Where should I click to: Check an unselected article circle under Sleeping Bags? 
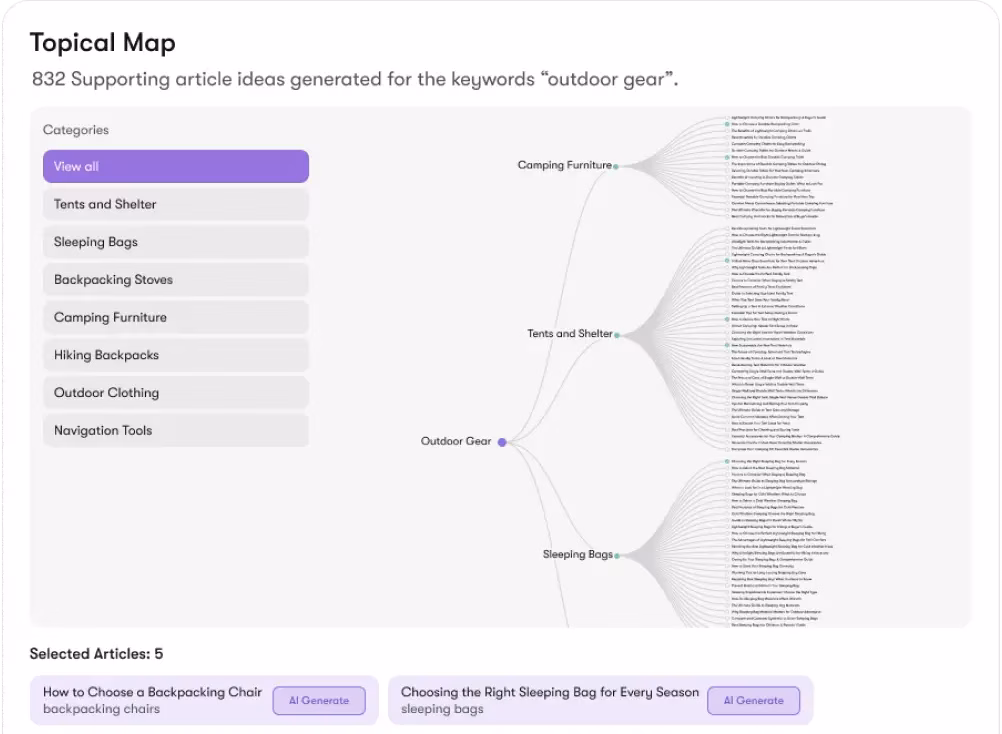coord(726,468)
